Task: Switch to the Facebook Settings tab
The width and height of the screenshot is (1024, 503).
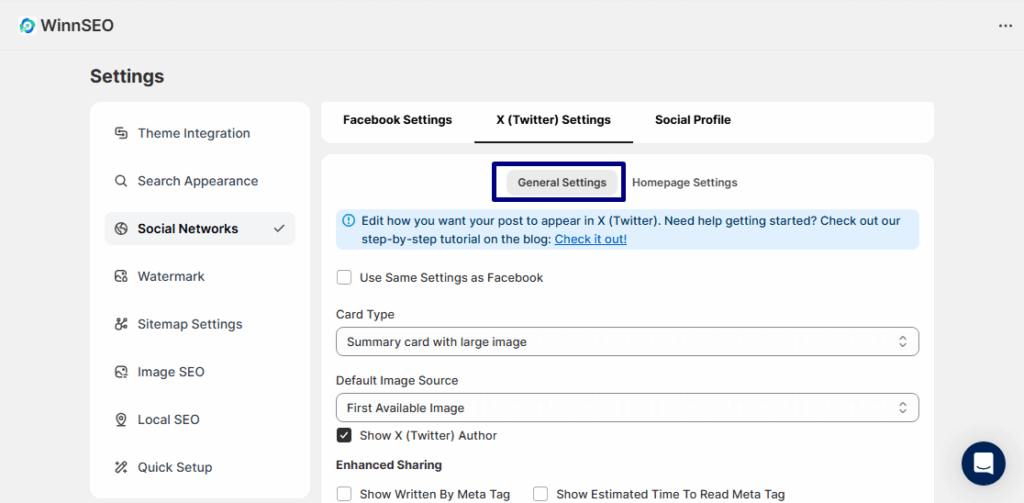Action: (398, 120)
